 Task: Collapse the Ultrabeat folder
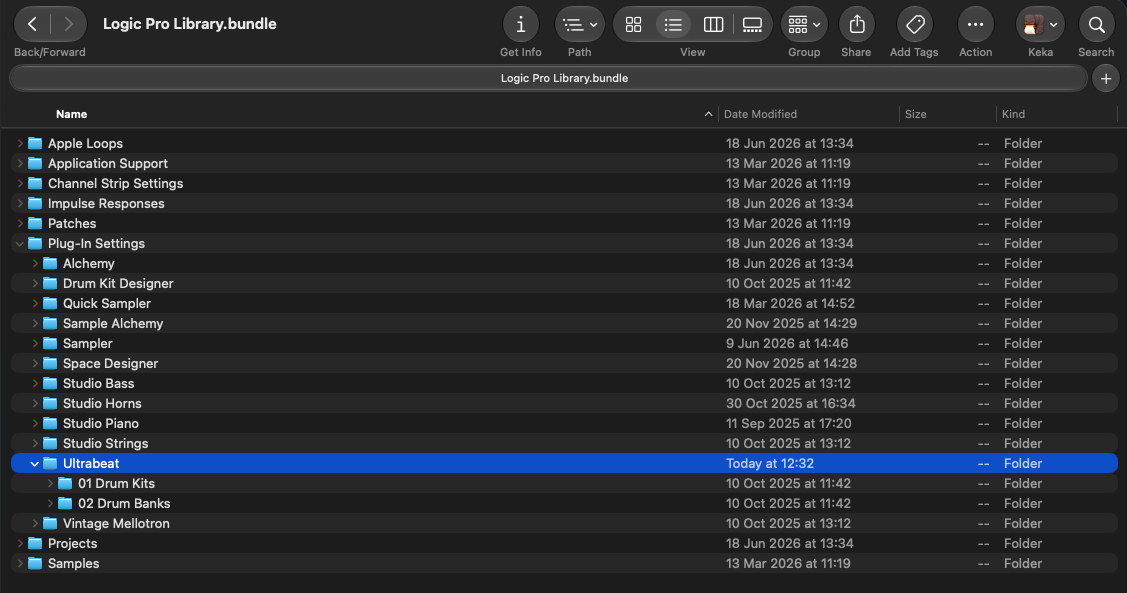click(x=34, y=464)
